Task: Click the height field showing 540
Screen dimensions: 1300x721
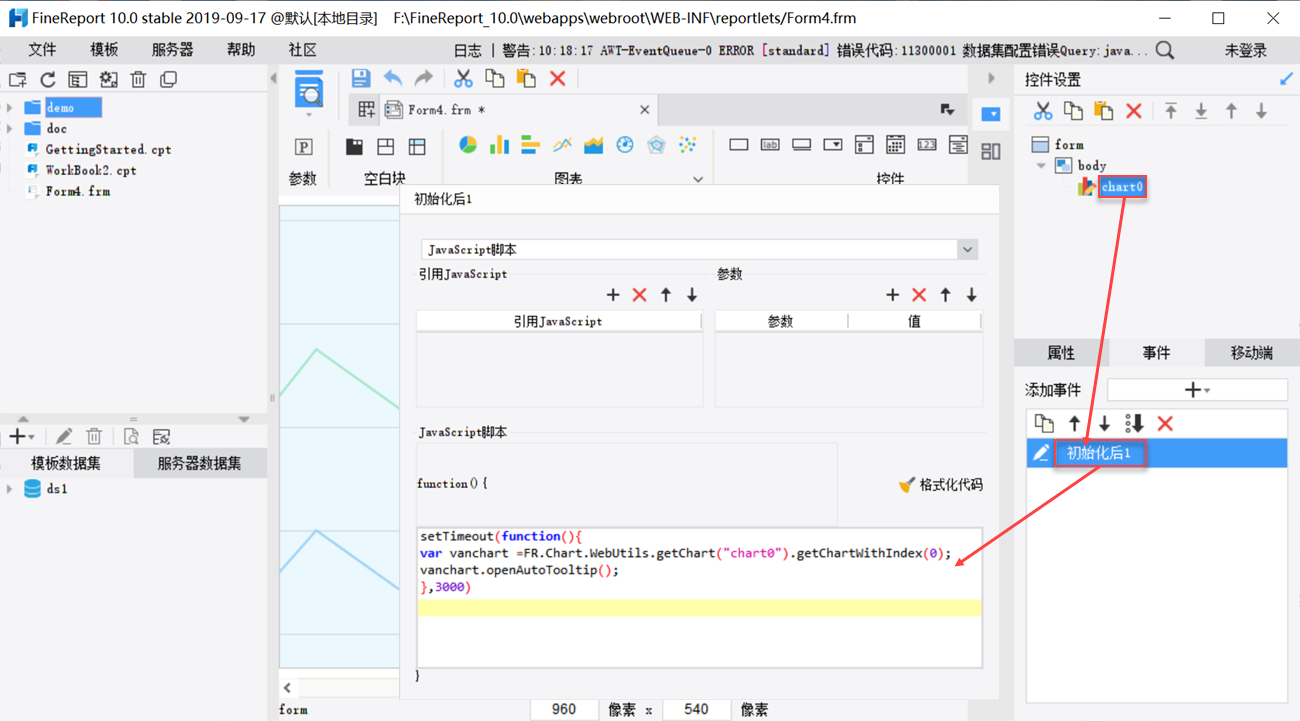Action: coord(696,709)
